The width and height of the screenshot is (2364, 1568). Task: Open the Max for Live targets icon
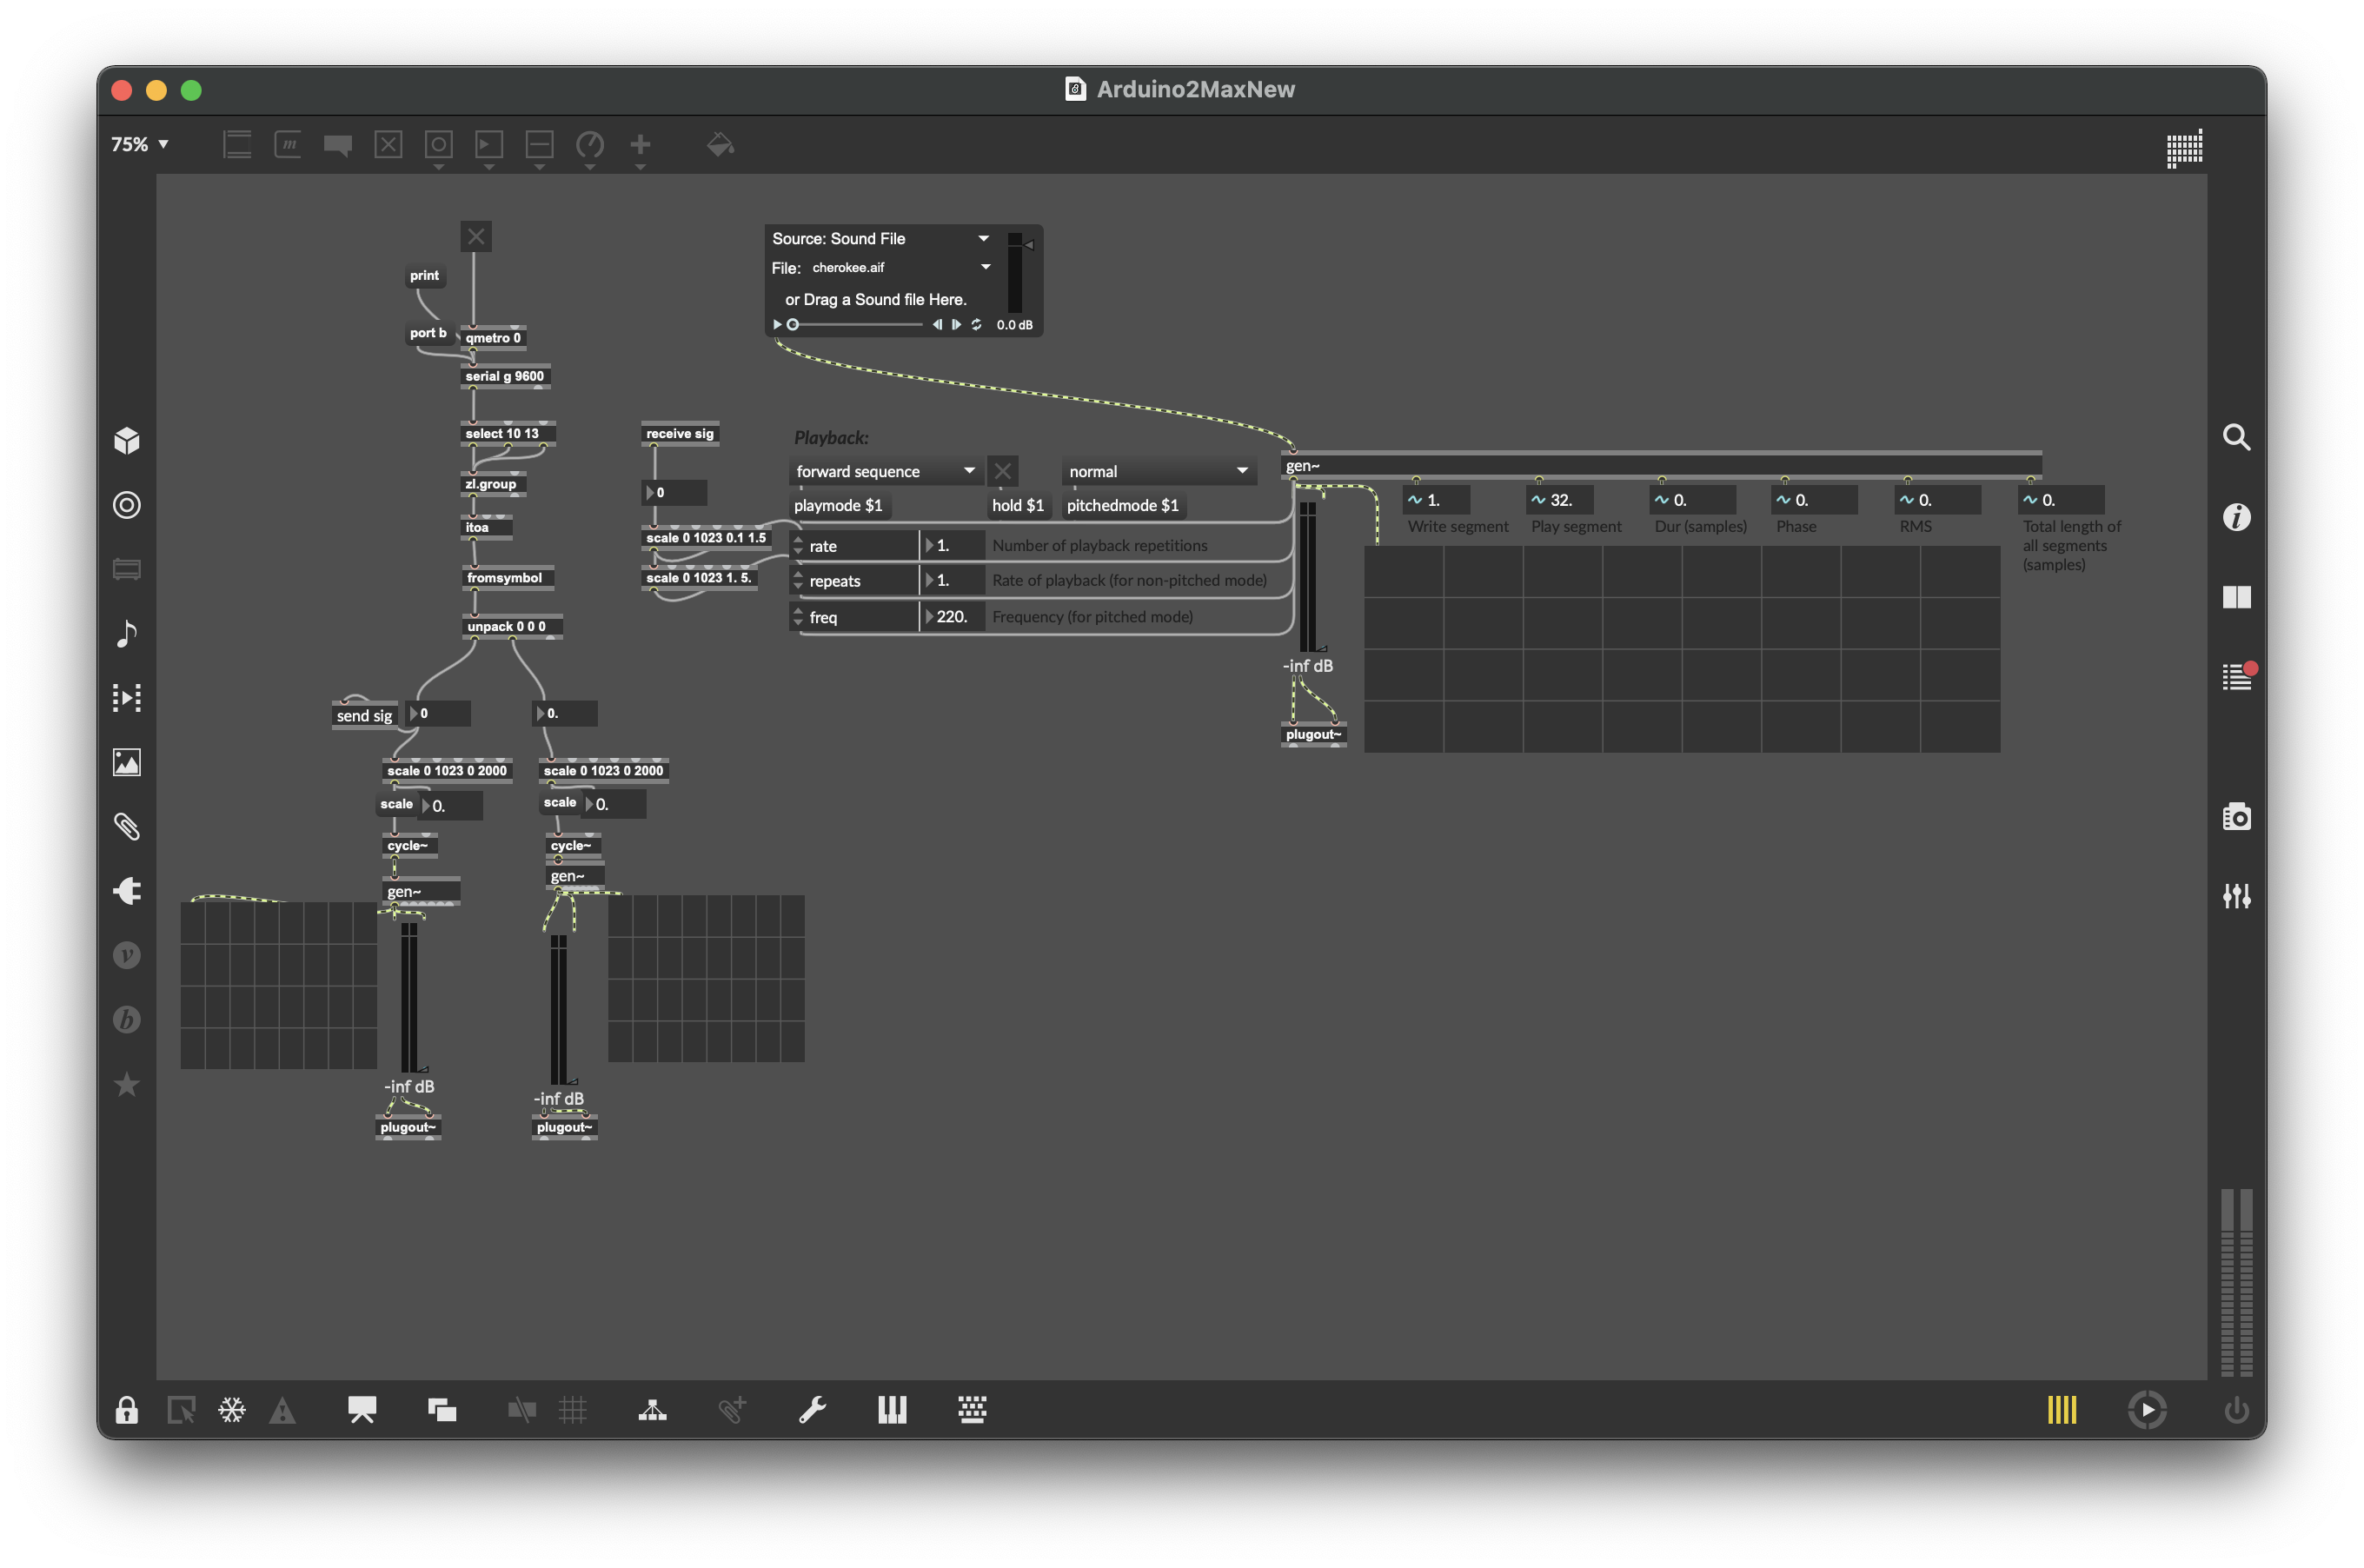click(127, 505)
